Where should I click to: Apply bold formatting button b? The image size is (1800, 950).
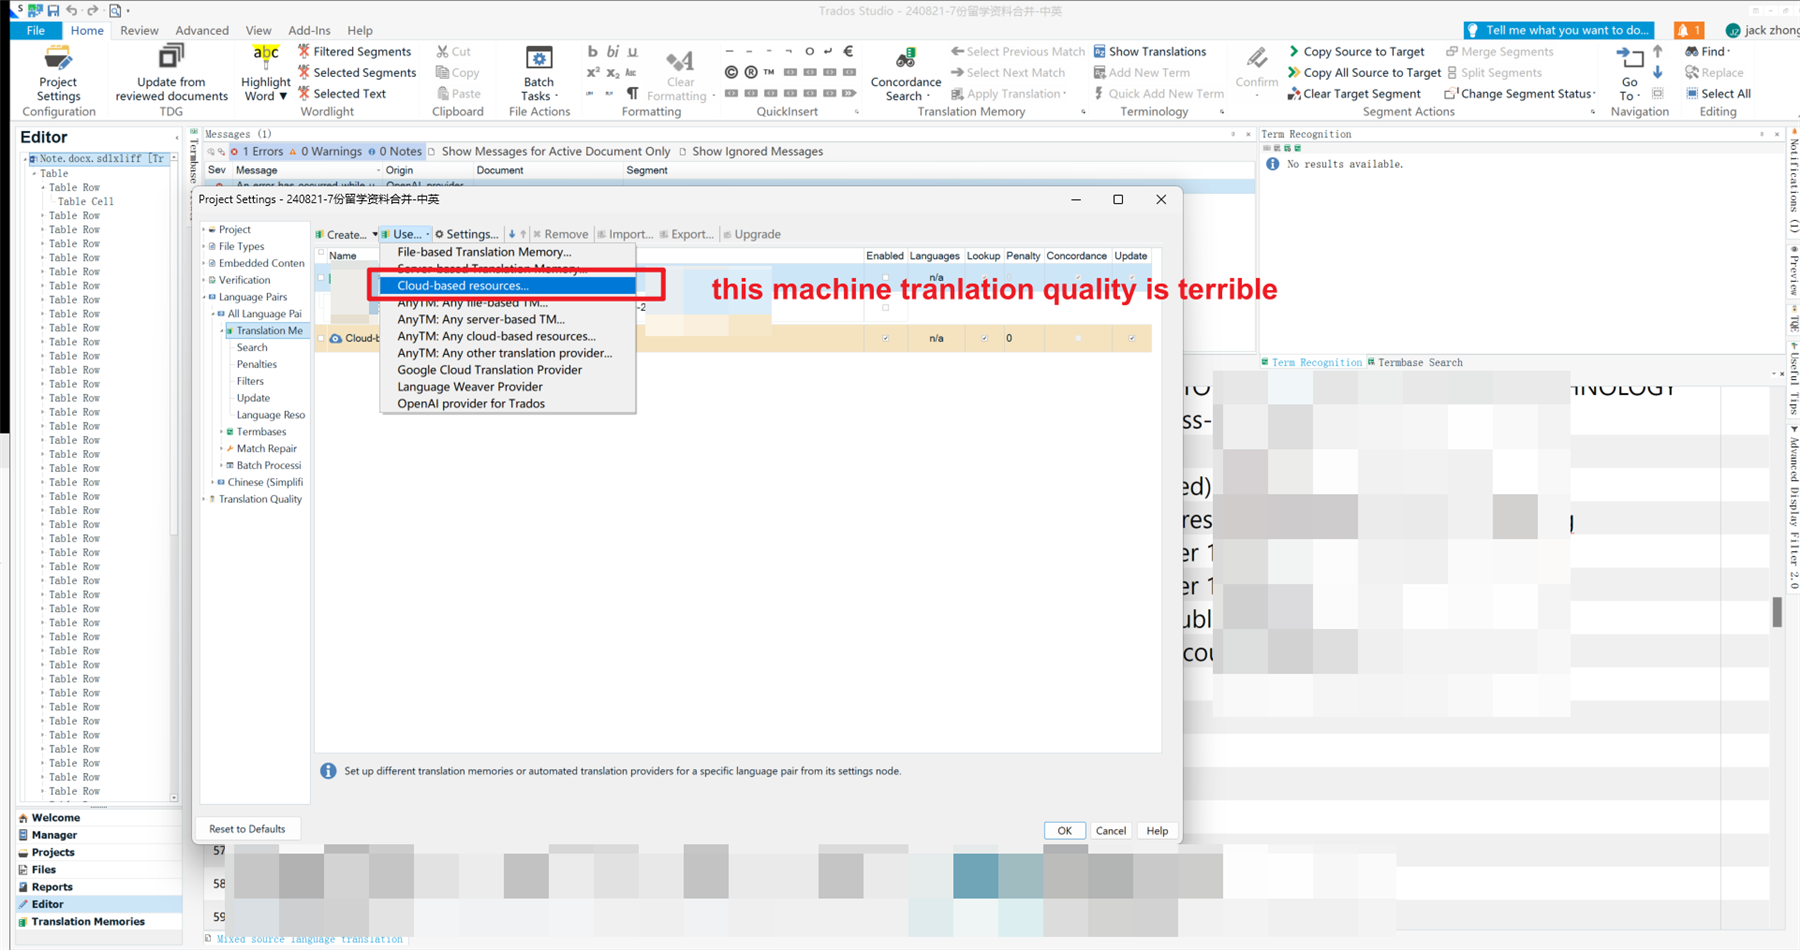593,52
